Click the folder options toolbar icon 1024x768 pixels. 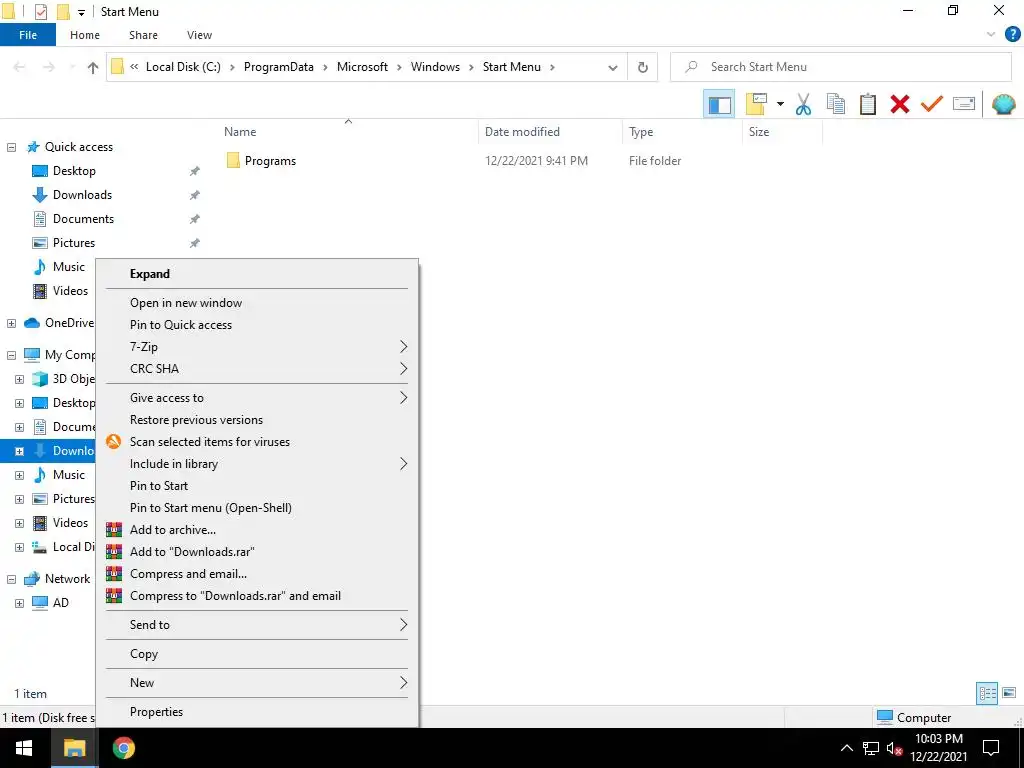pyautogui.click(x=756, y=104)
